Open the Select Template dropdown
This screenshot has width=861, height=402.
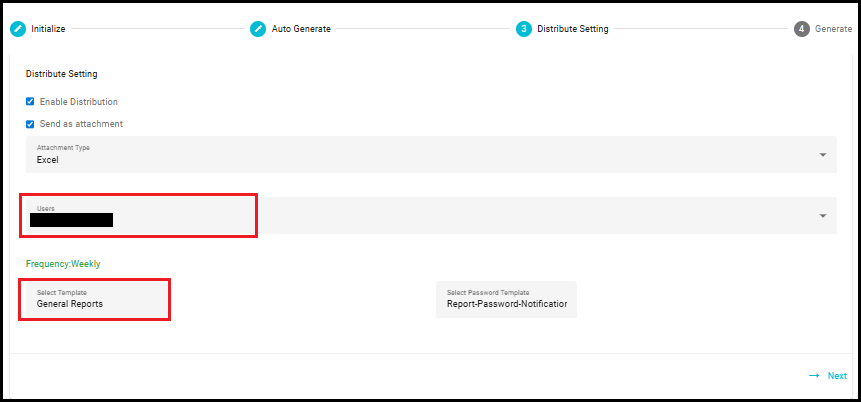pyautogui.click(x=96, y=299)
